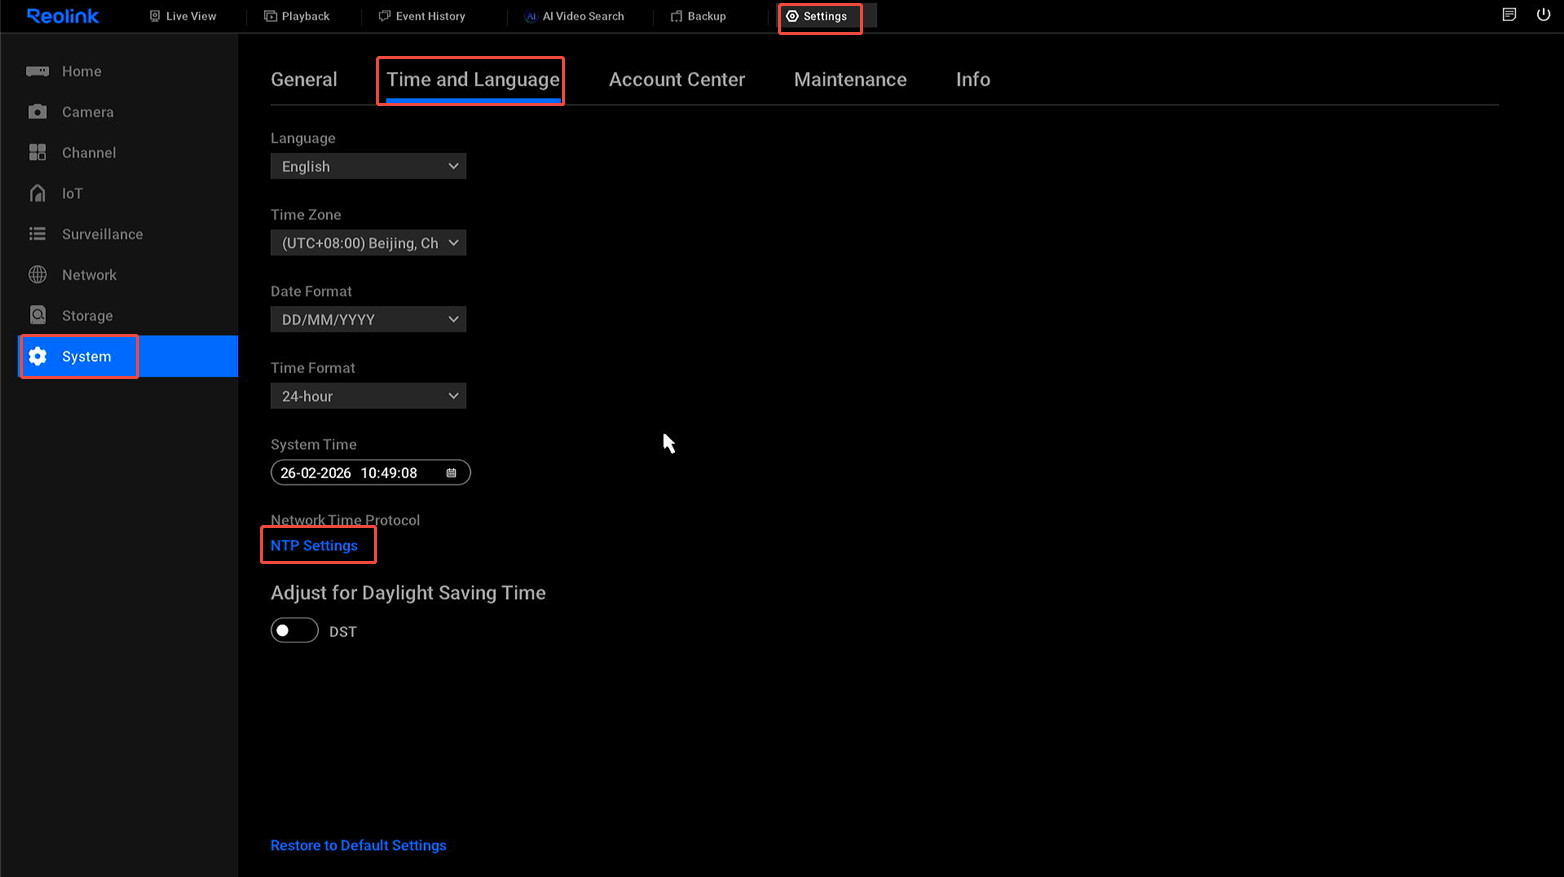Open the Language dropdown

pyautogui.click(x=368, y=166)
